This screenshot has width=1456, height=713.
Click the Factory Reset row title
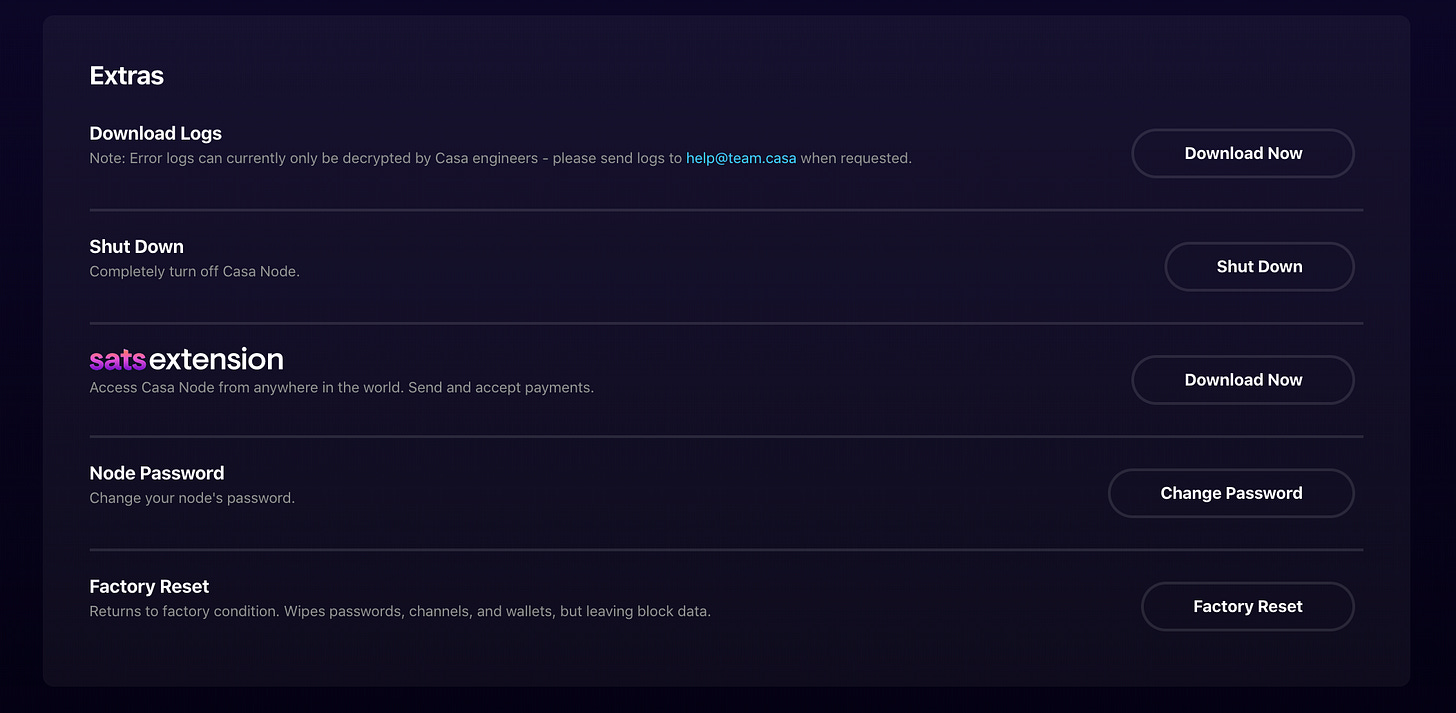[x=149, y=586]
